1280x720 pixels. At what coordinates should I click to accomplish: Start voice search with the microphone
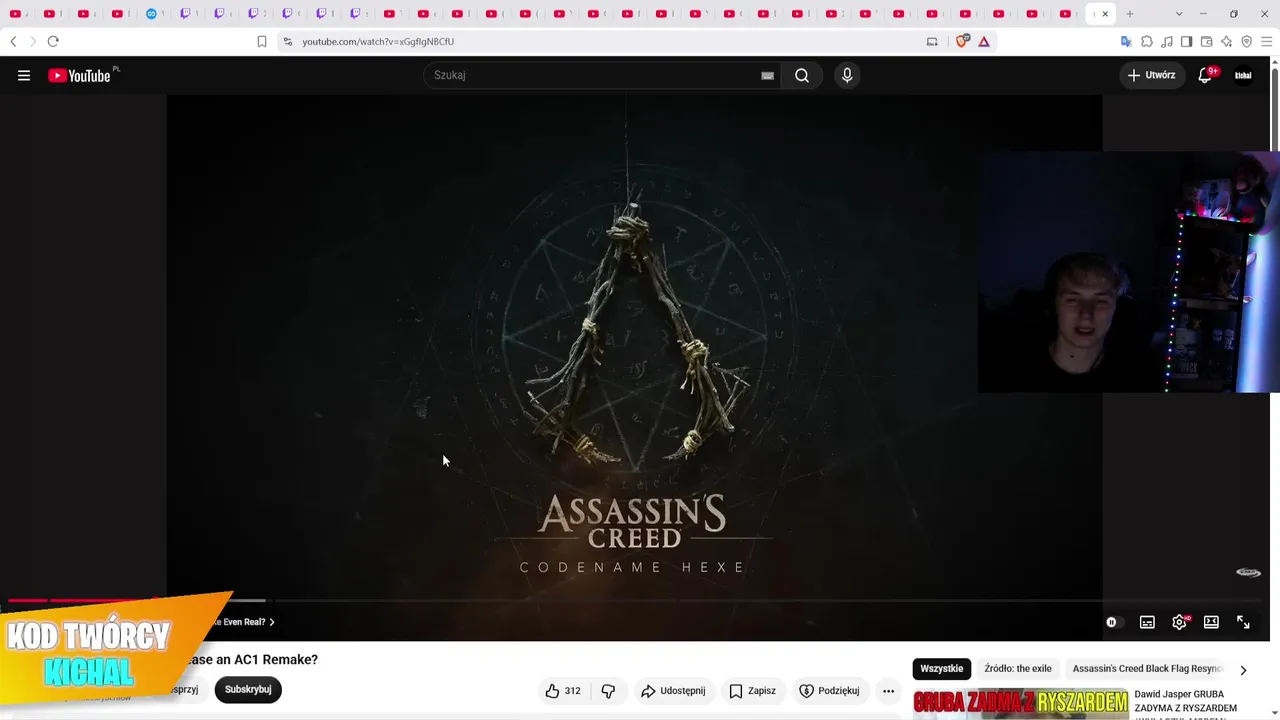(847, 75)
